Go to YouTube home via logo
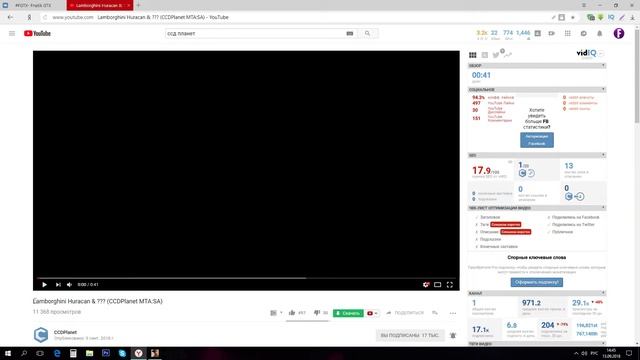 pyautogui.click(x=37, y=33)
